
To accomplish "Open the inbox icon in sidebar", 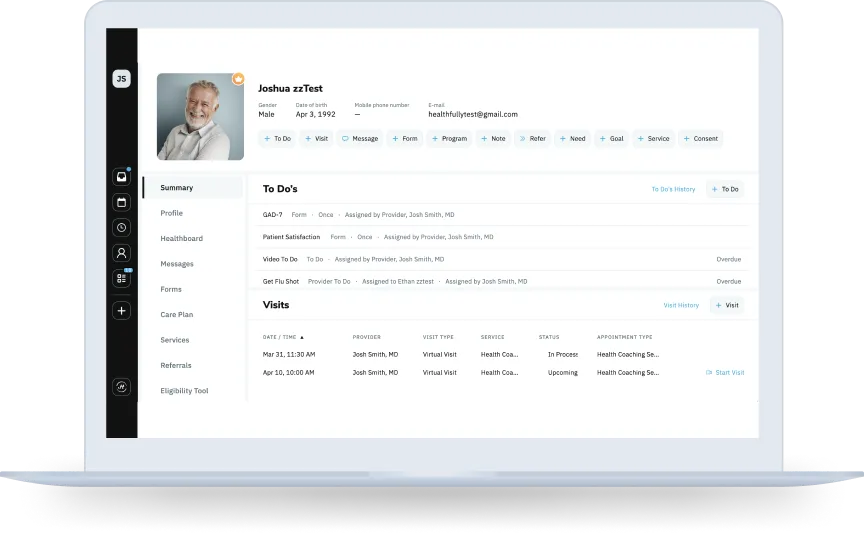I will pos(121,177).
